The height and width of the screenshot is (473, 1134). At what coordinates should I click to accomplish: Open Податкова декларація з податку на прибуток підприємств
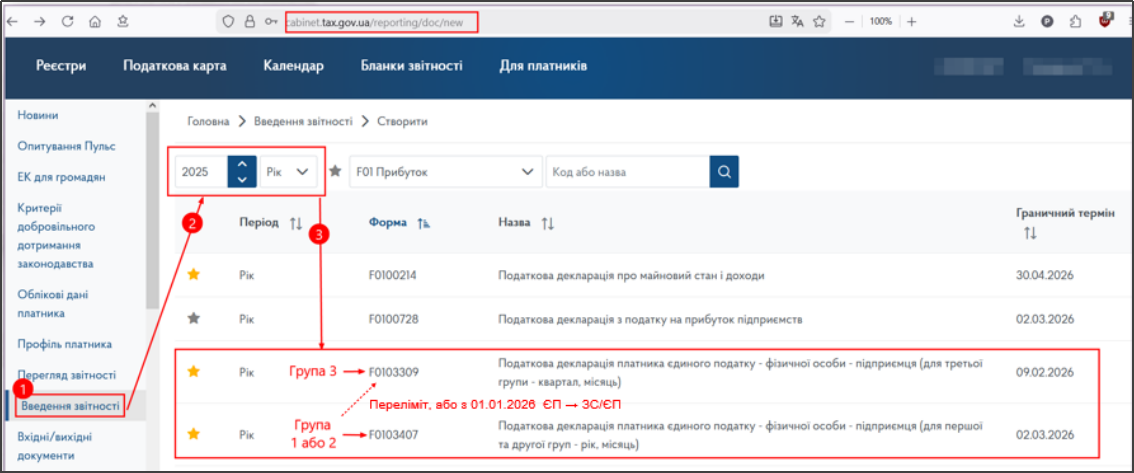[652, 319]
